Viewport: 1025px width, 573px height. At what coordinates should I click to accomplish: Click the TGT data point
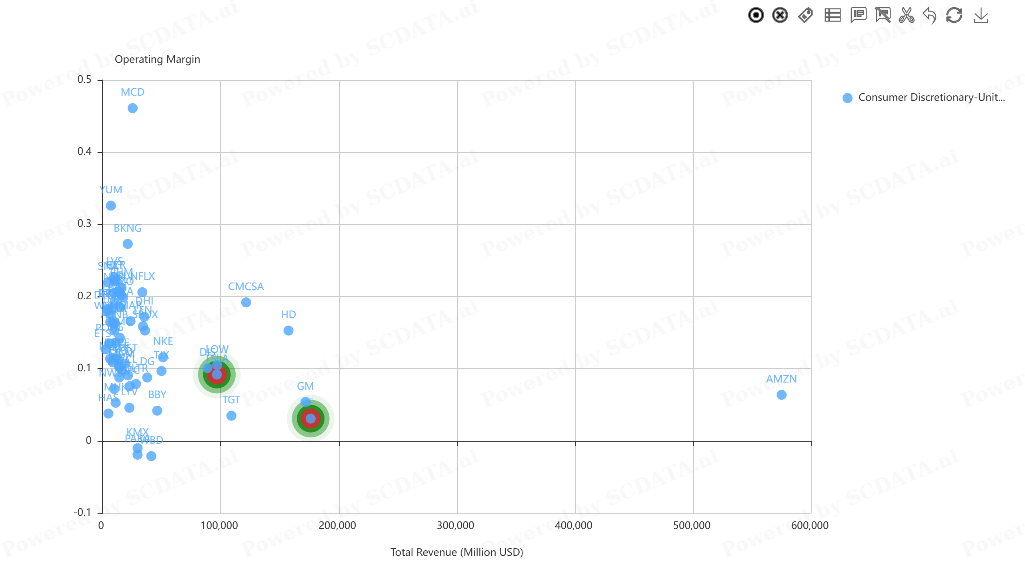231,416
